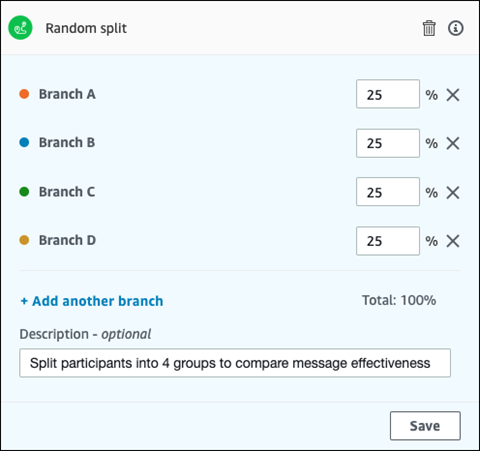480x451 pixels.
Task: Click the blue Branch B color dot
Action: tap(24, 143)
